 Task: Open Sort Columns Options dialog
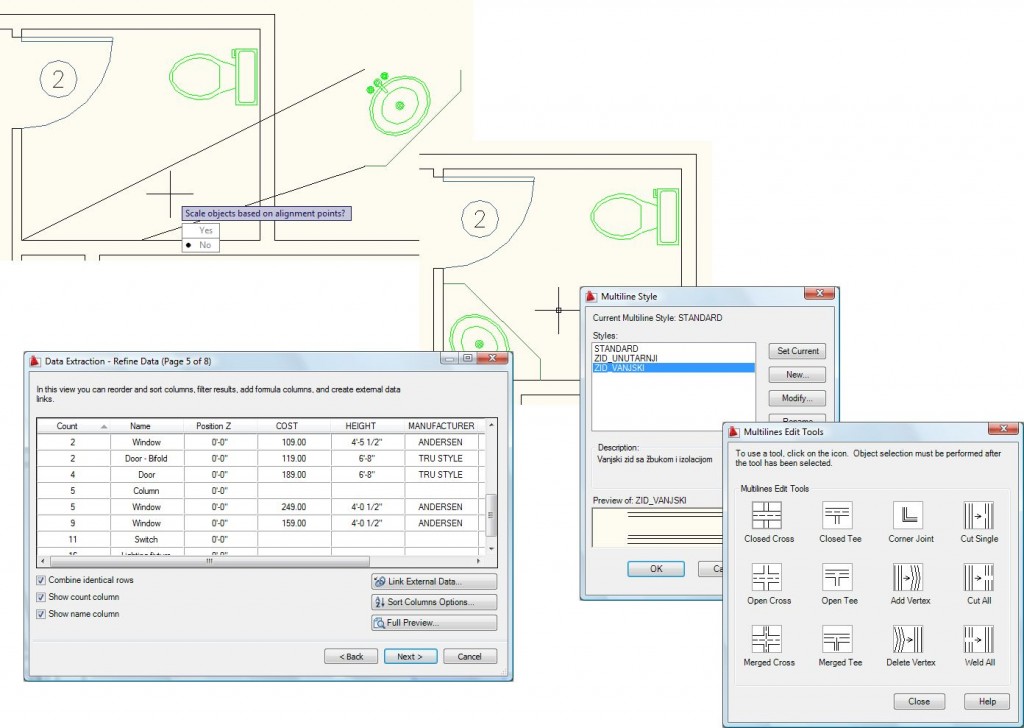point(433,602)
